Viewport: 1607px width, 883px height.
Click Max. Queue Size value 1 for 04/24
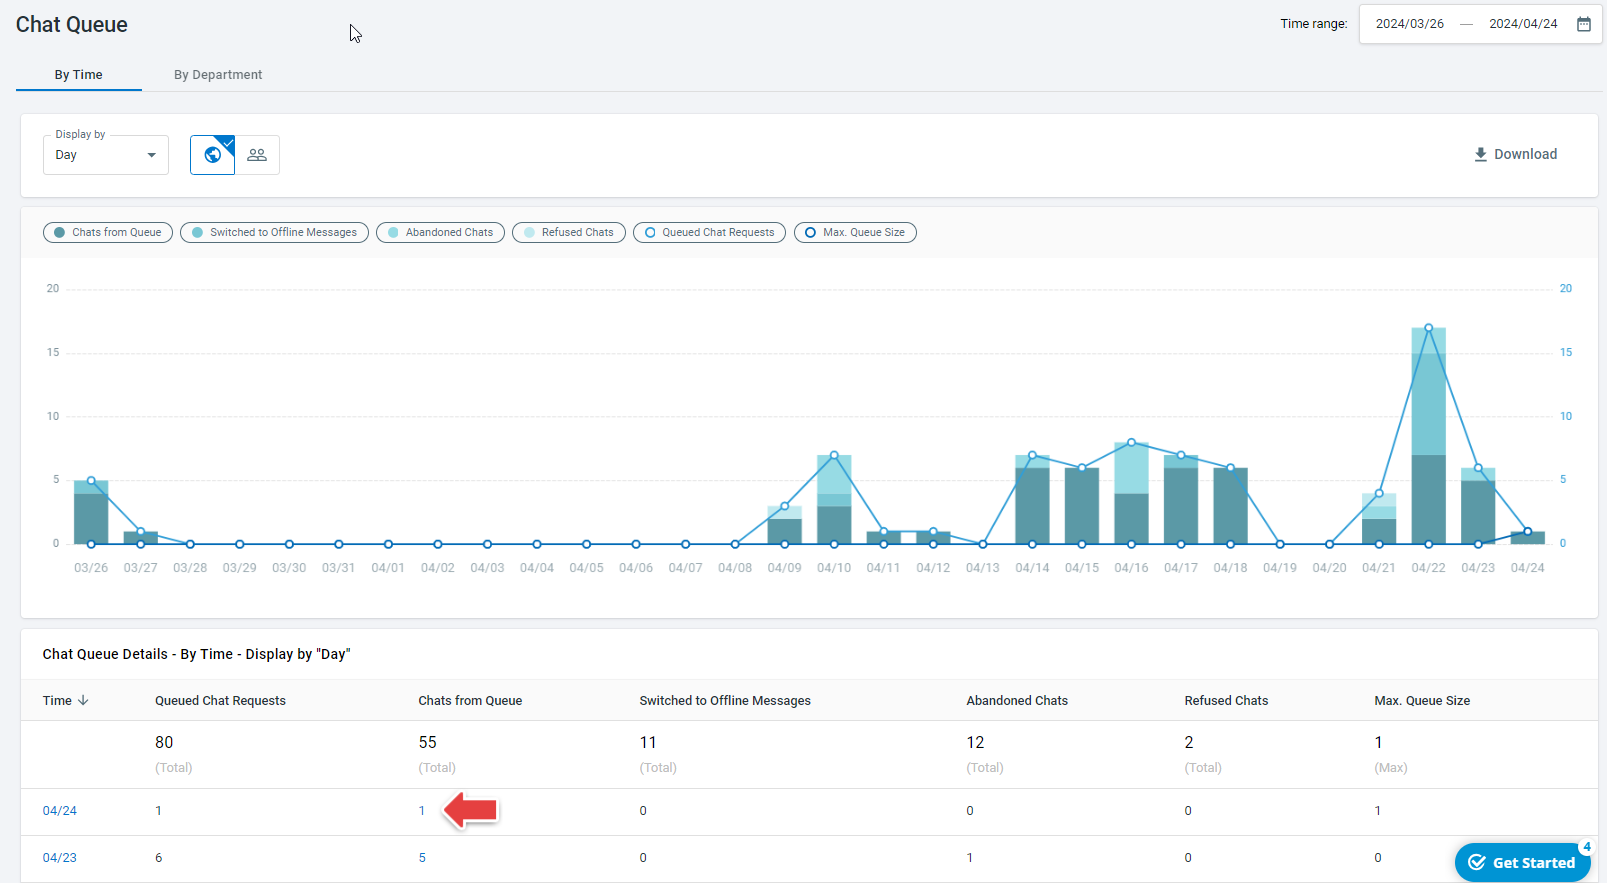[1378, 811]
